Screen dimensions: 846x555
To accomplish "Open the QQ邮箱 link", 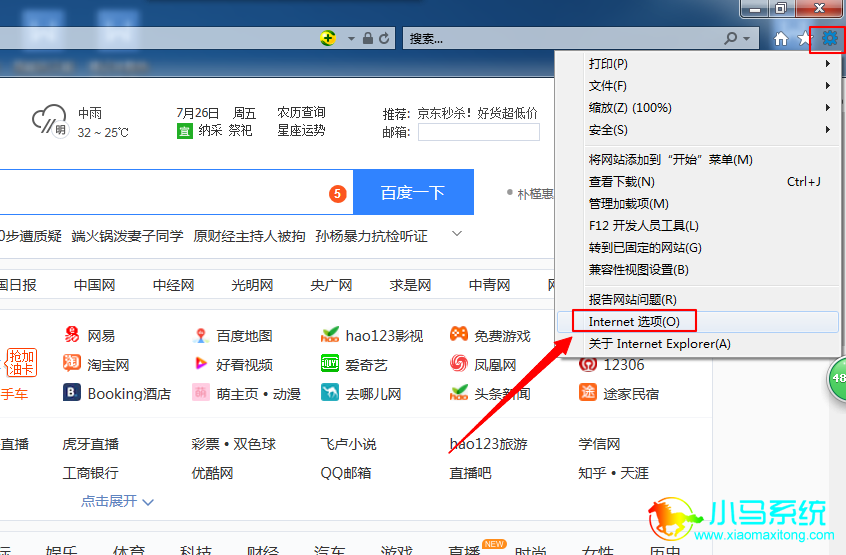I will pyautogui.click(x=346, y=473).
